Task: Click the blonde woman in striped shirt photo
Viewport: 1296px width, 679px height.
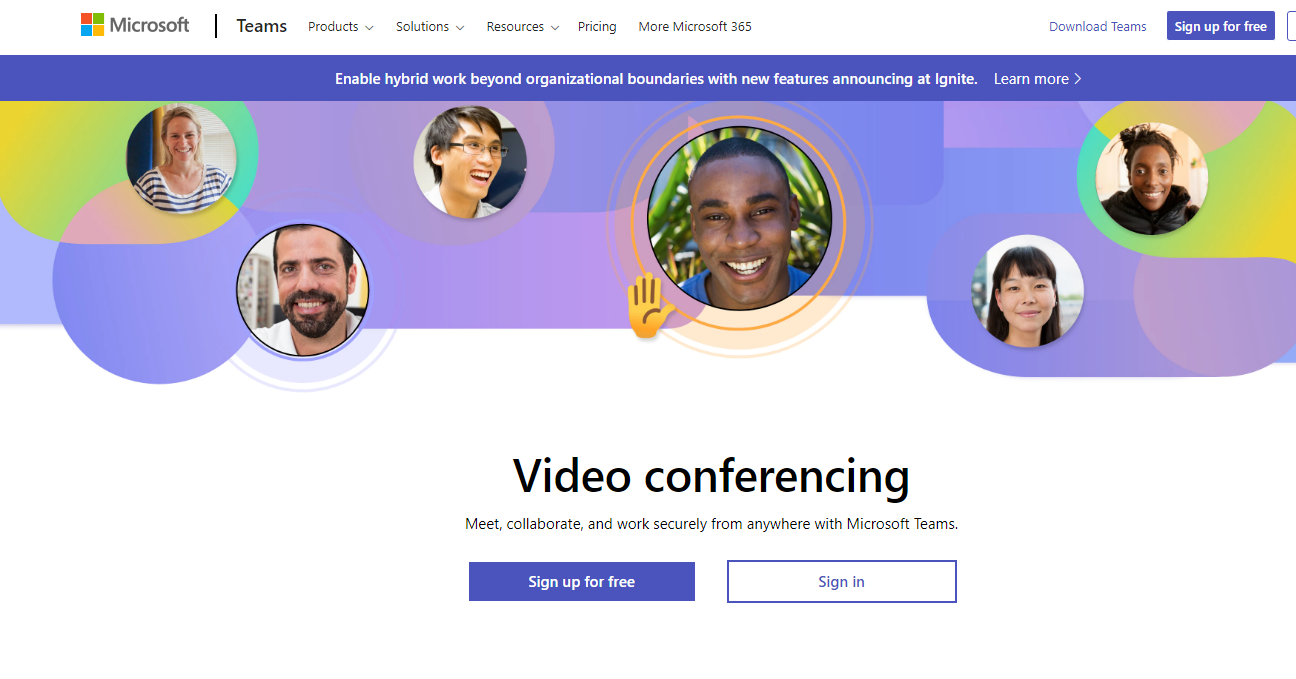Action: [x=181, y=158]
